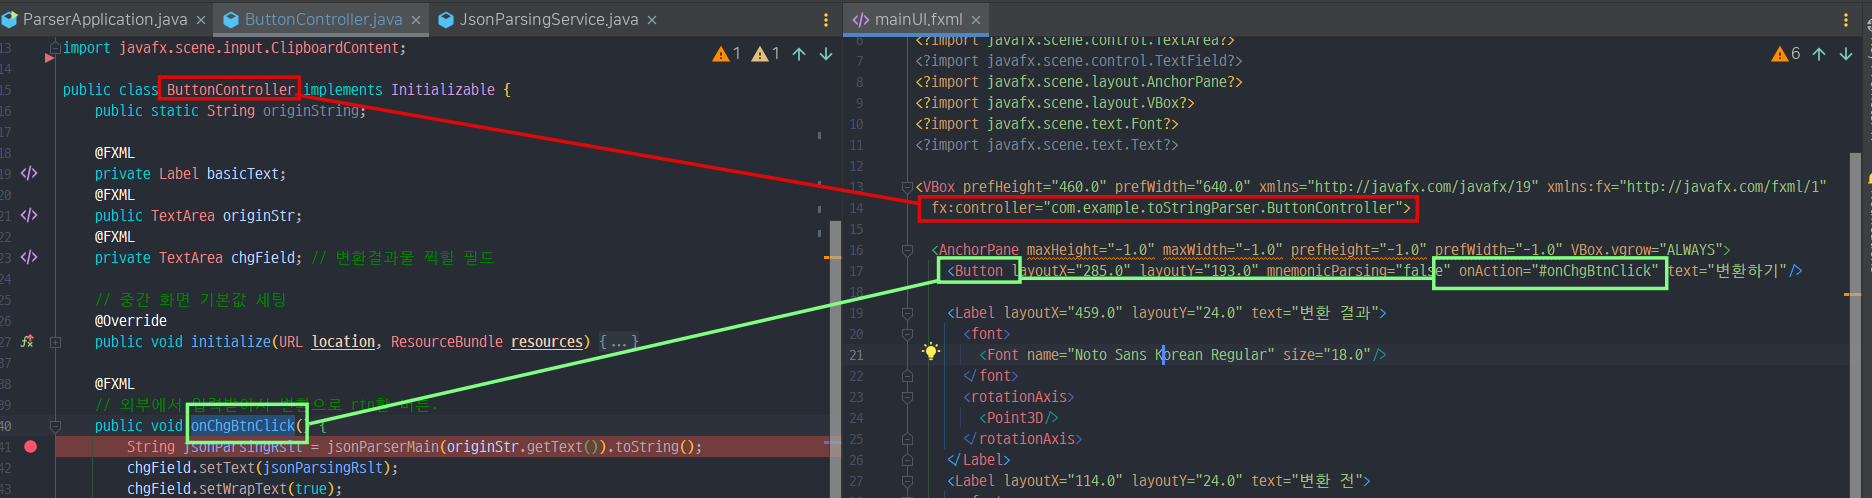
Task: Click the ClipboardContent import statement
Action: (235, 48)
